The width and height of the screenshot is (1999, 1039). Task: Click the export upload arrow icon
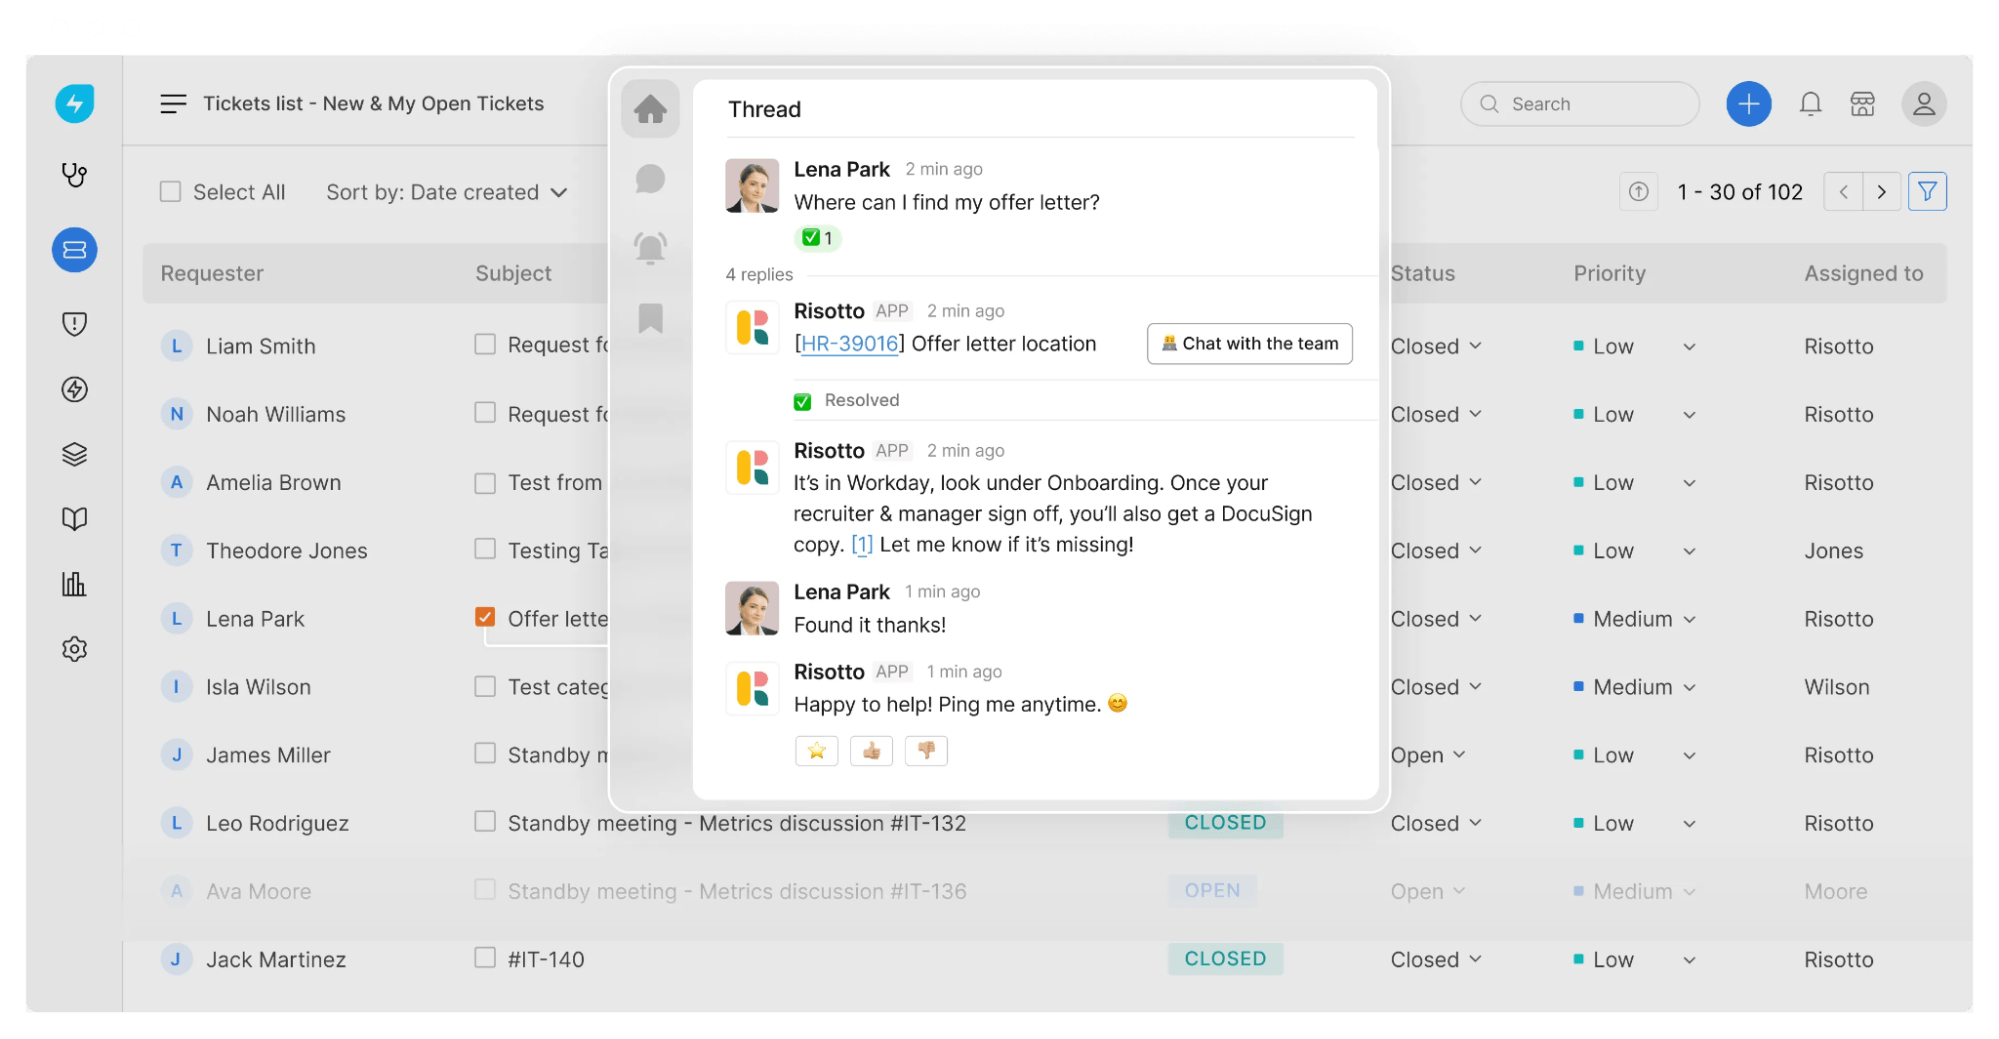1638,191
